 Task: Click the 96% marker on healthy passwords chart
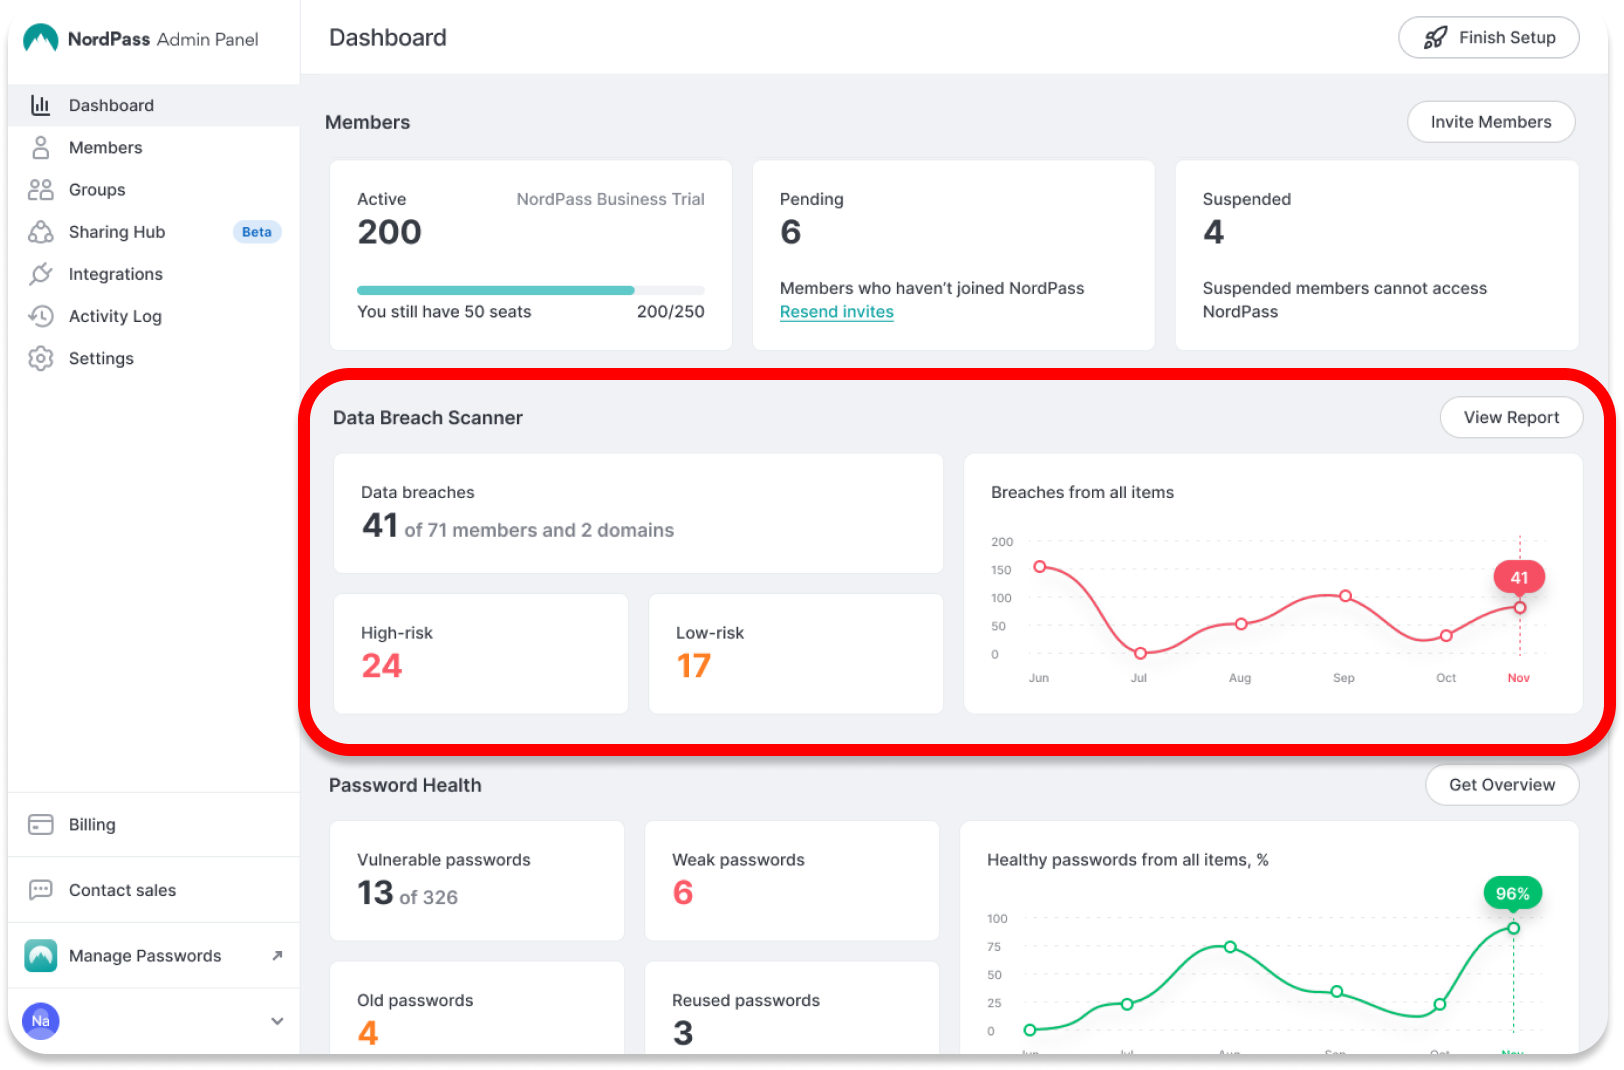click(x=1512, y=893)
